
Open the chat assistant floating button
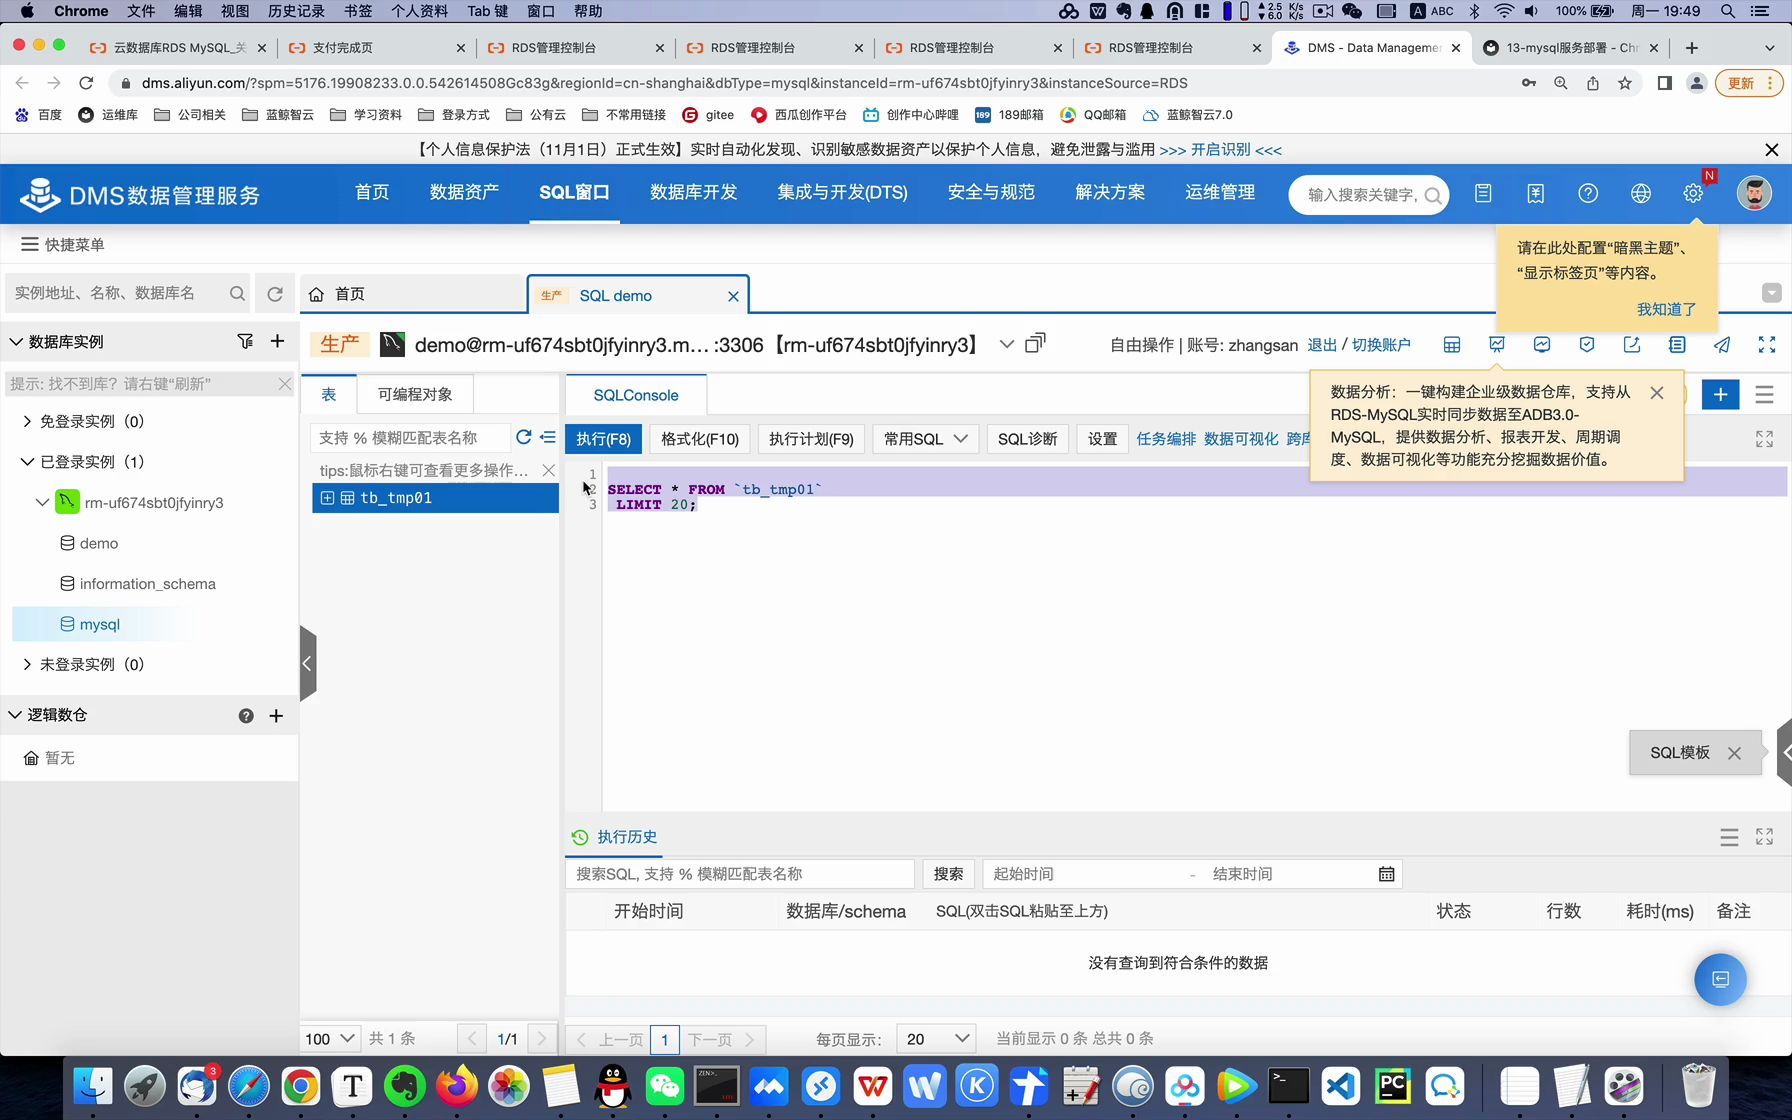pyautogui.click(x=1720, y=979)
